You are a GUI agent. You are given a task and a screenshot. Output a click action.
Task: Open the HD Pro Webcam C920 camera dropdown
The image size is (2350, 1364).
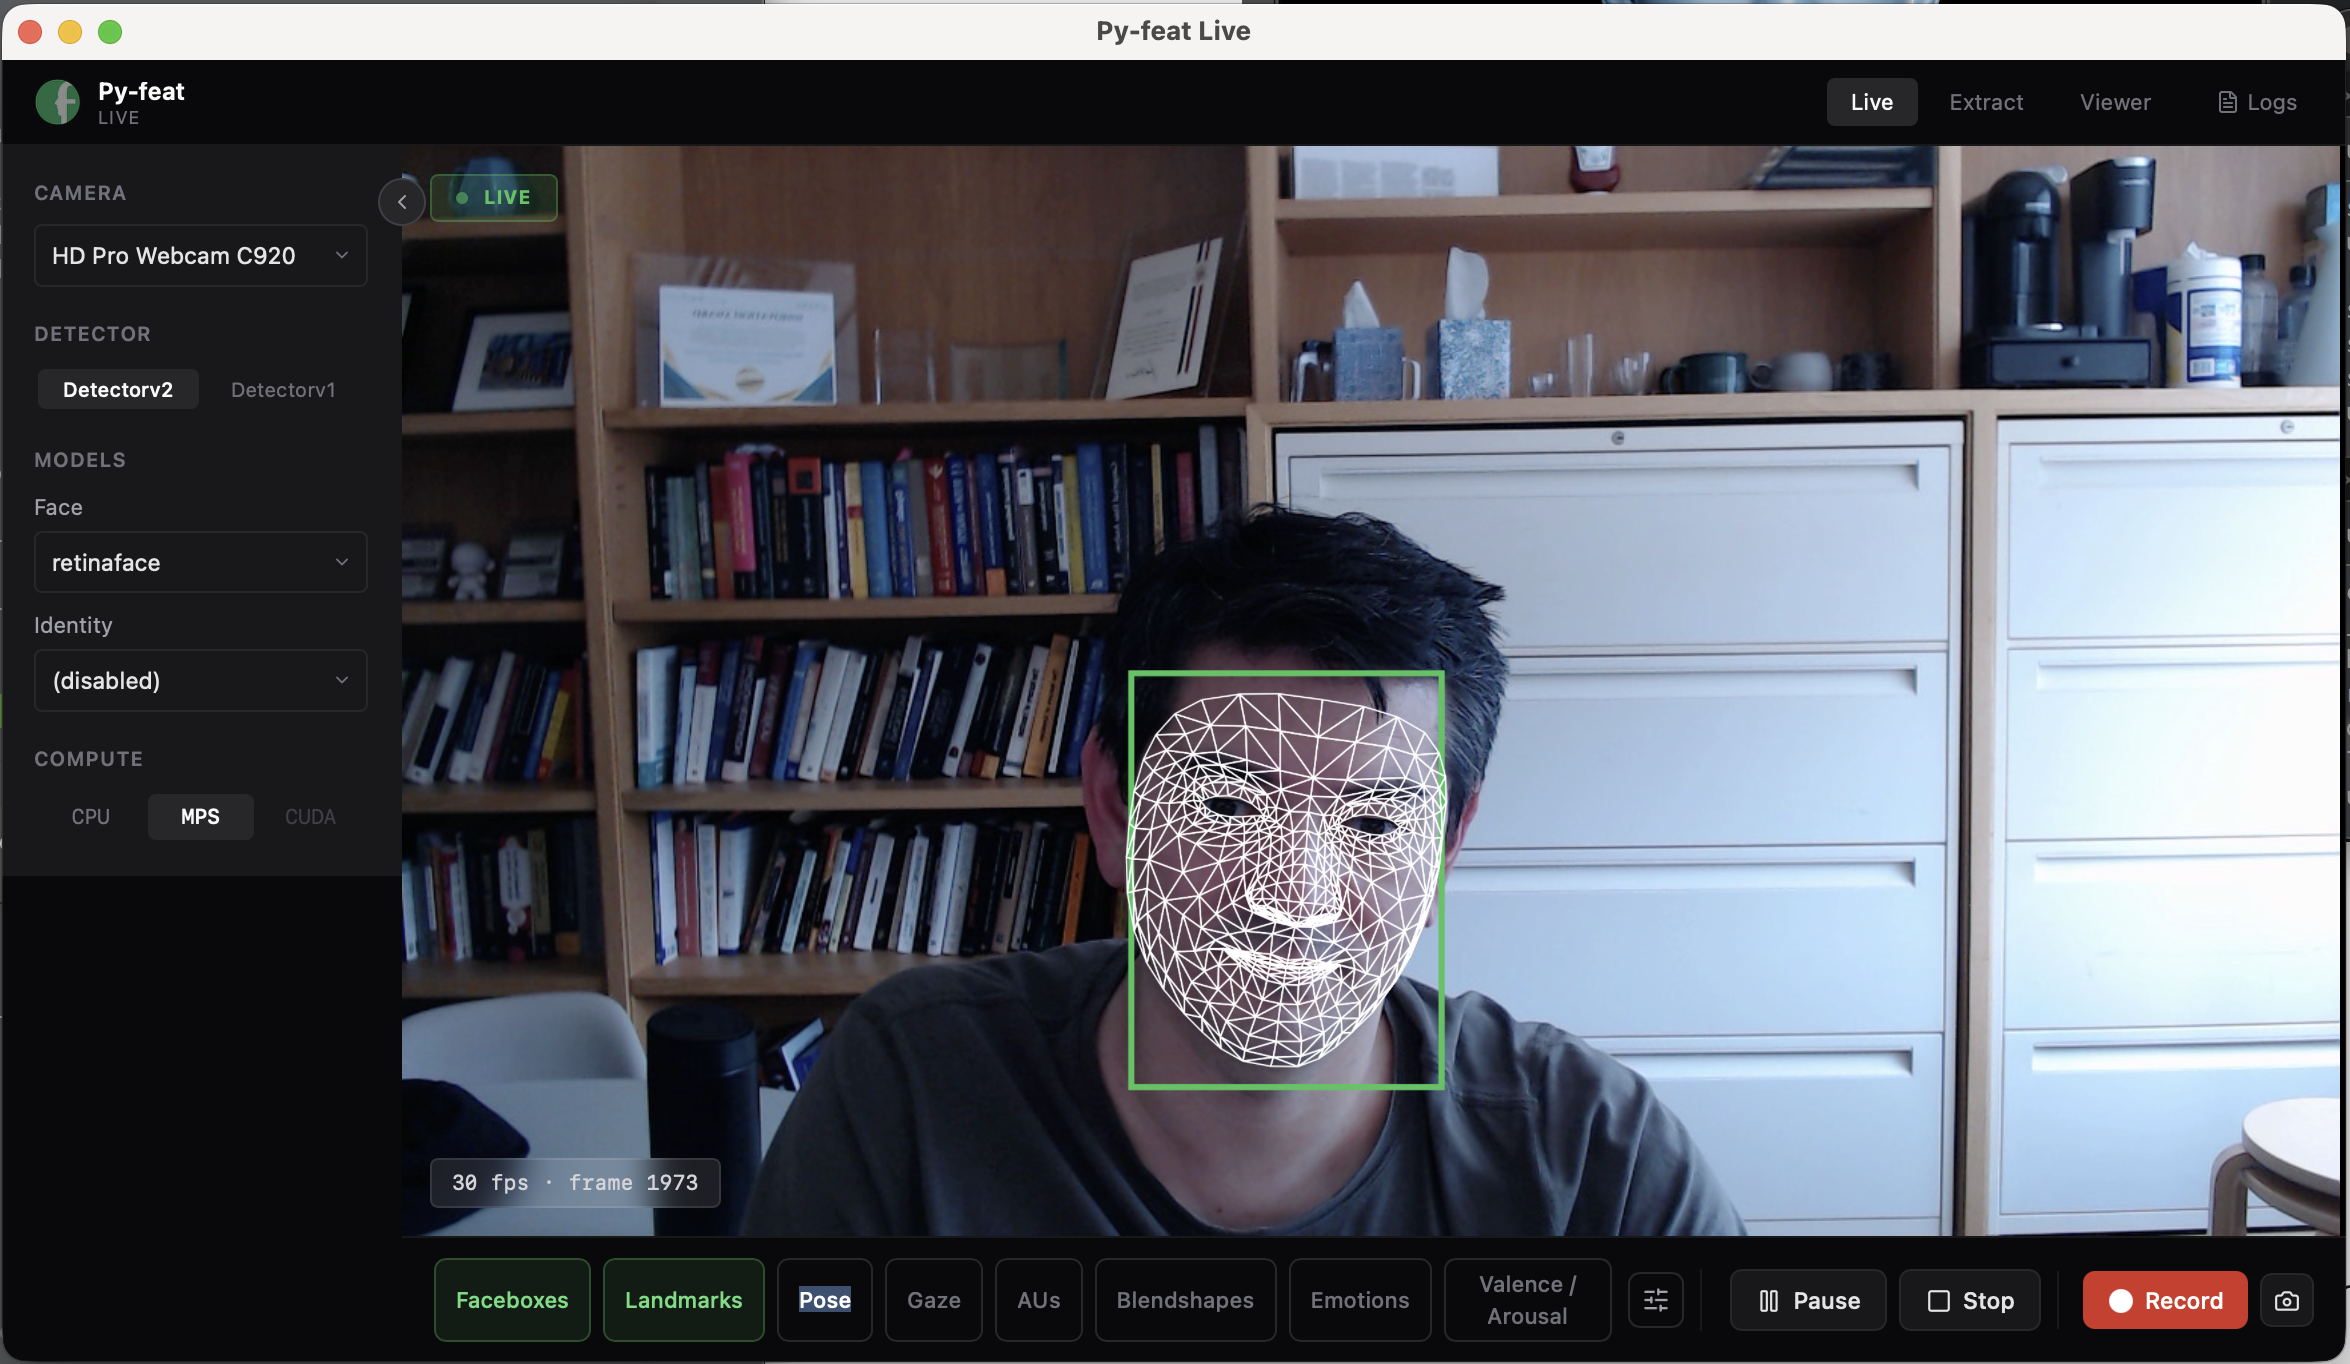[201, 256]
